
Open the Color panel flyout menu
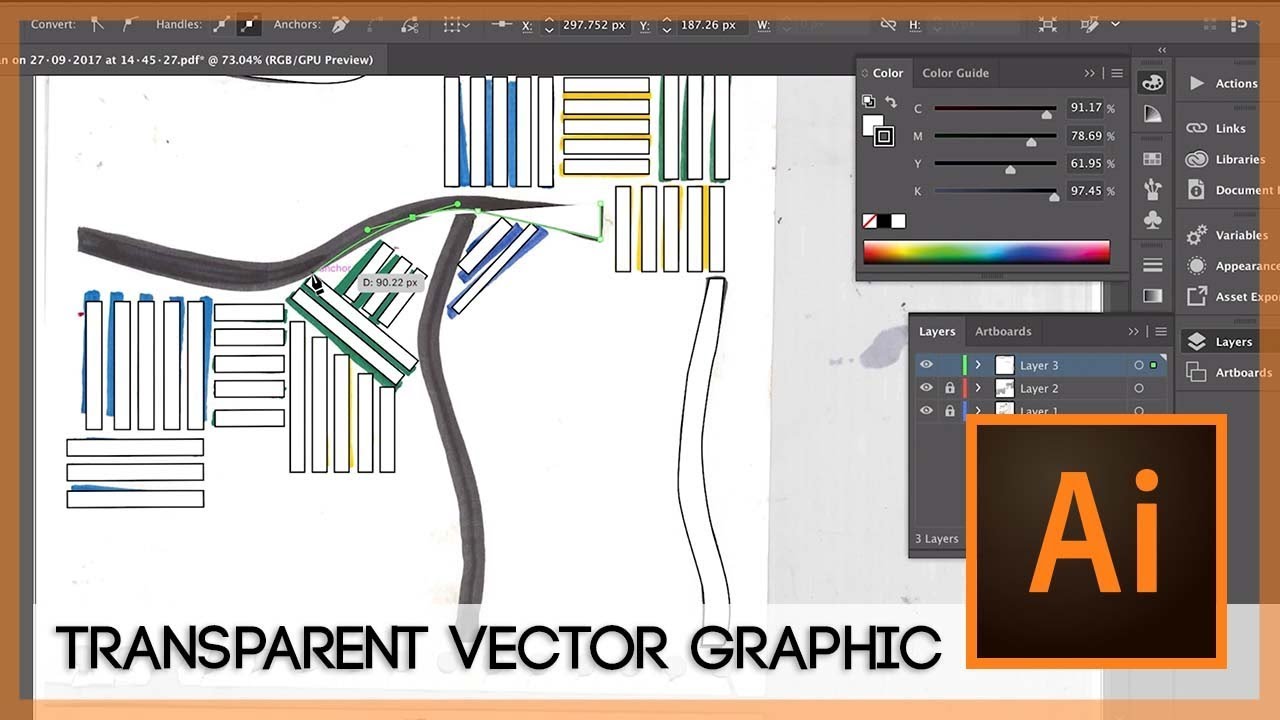(x=1117, y=73)
